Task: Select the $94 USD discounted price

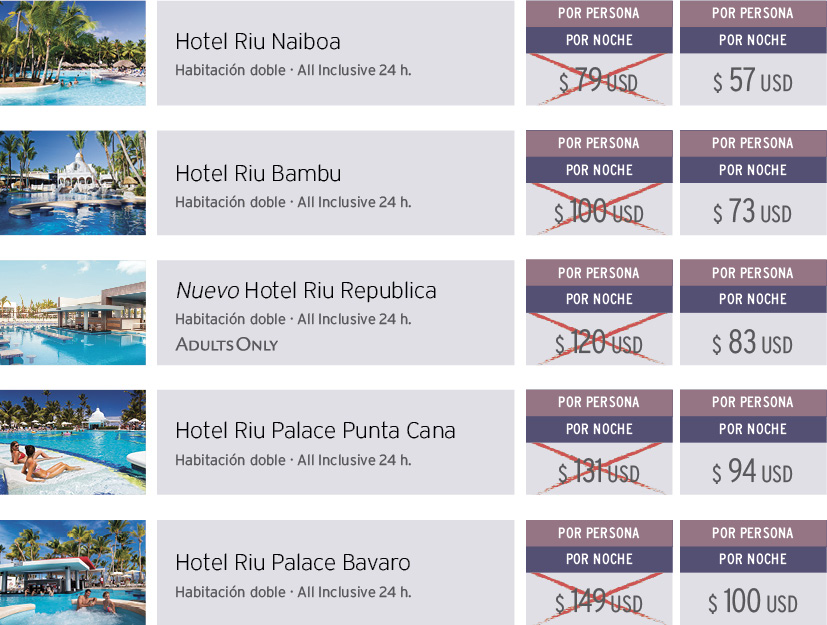Action: point(753,472)
